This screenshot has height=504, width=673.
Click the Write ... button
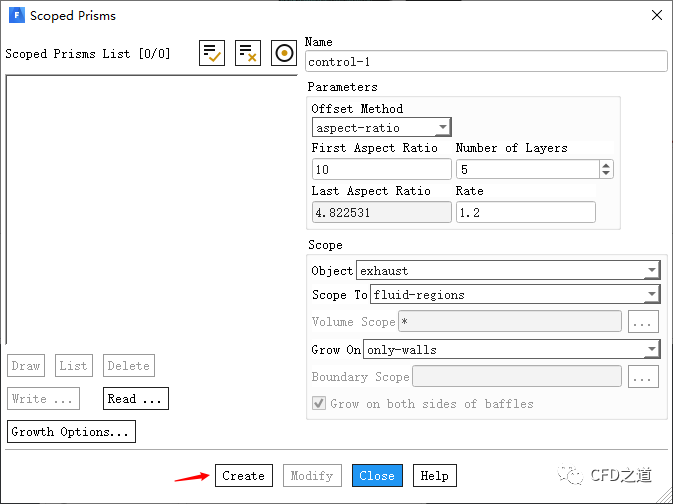click(43, 398)
